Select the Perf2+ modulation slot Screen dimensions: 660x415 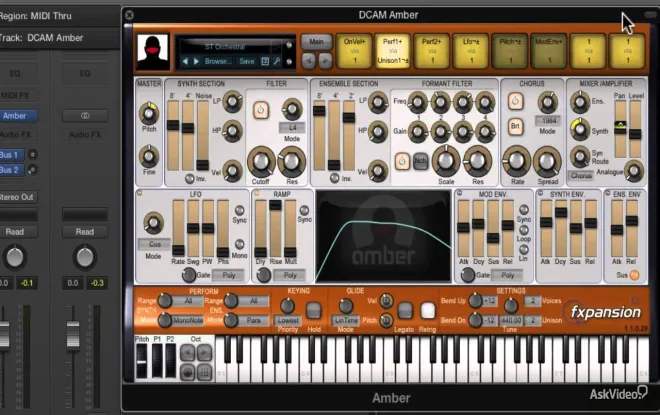point(432,51)
